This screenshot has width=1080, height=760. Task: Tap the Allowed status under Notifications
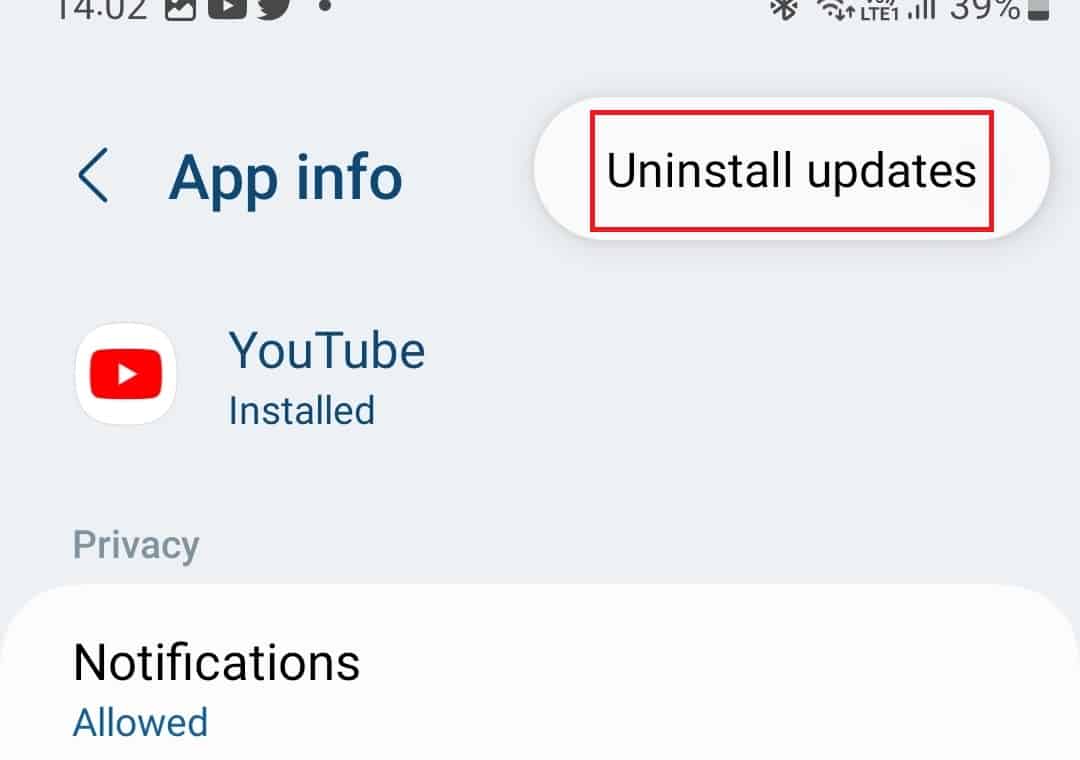(x=141, y=723)
